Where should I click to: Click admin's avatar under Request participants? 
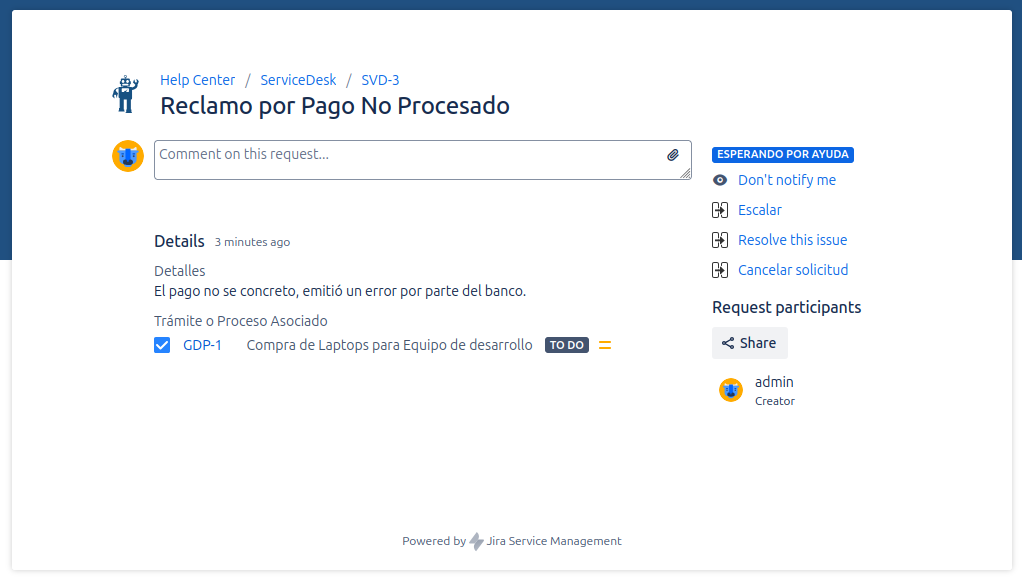731,389
